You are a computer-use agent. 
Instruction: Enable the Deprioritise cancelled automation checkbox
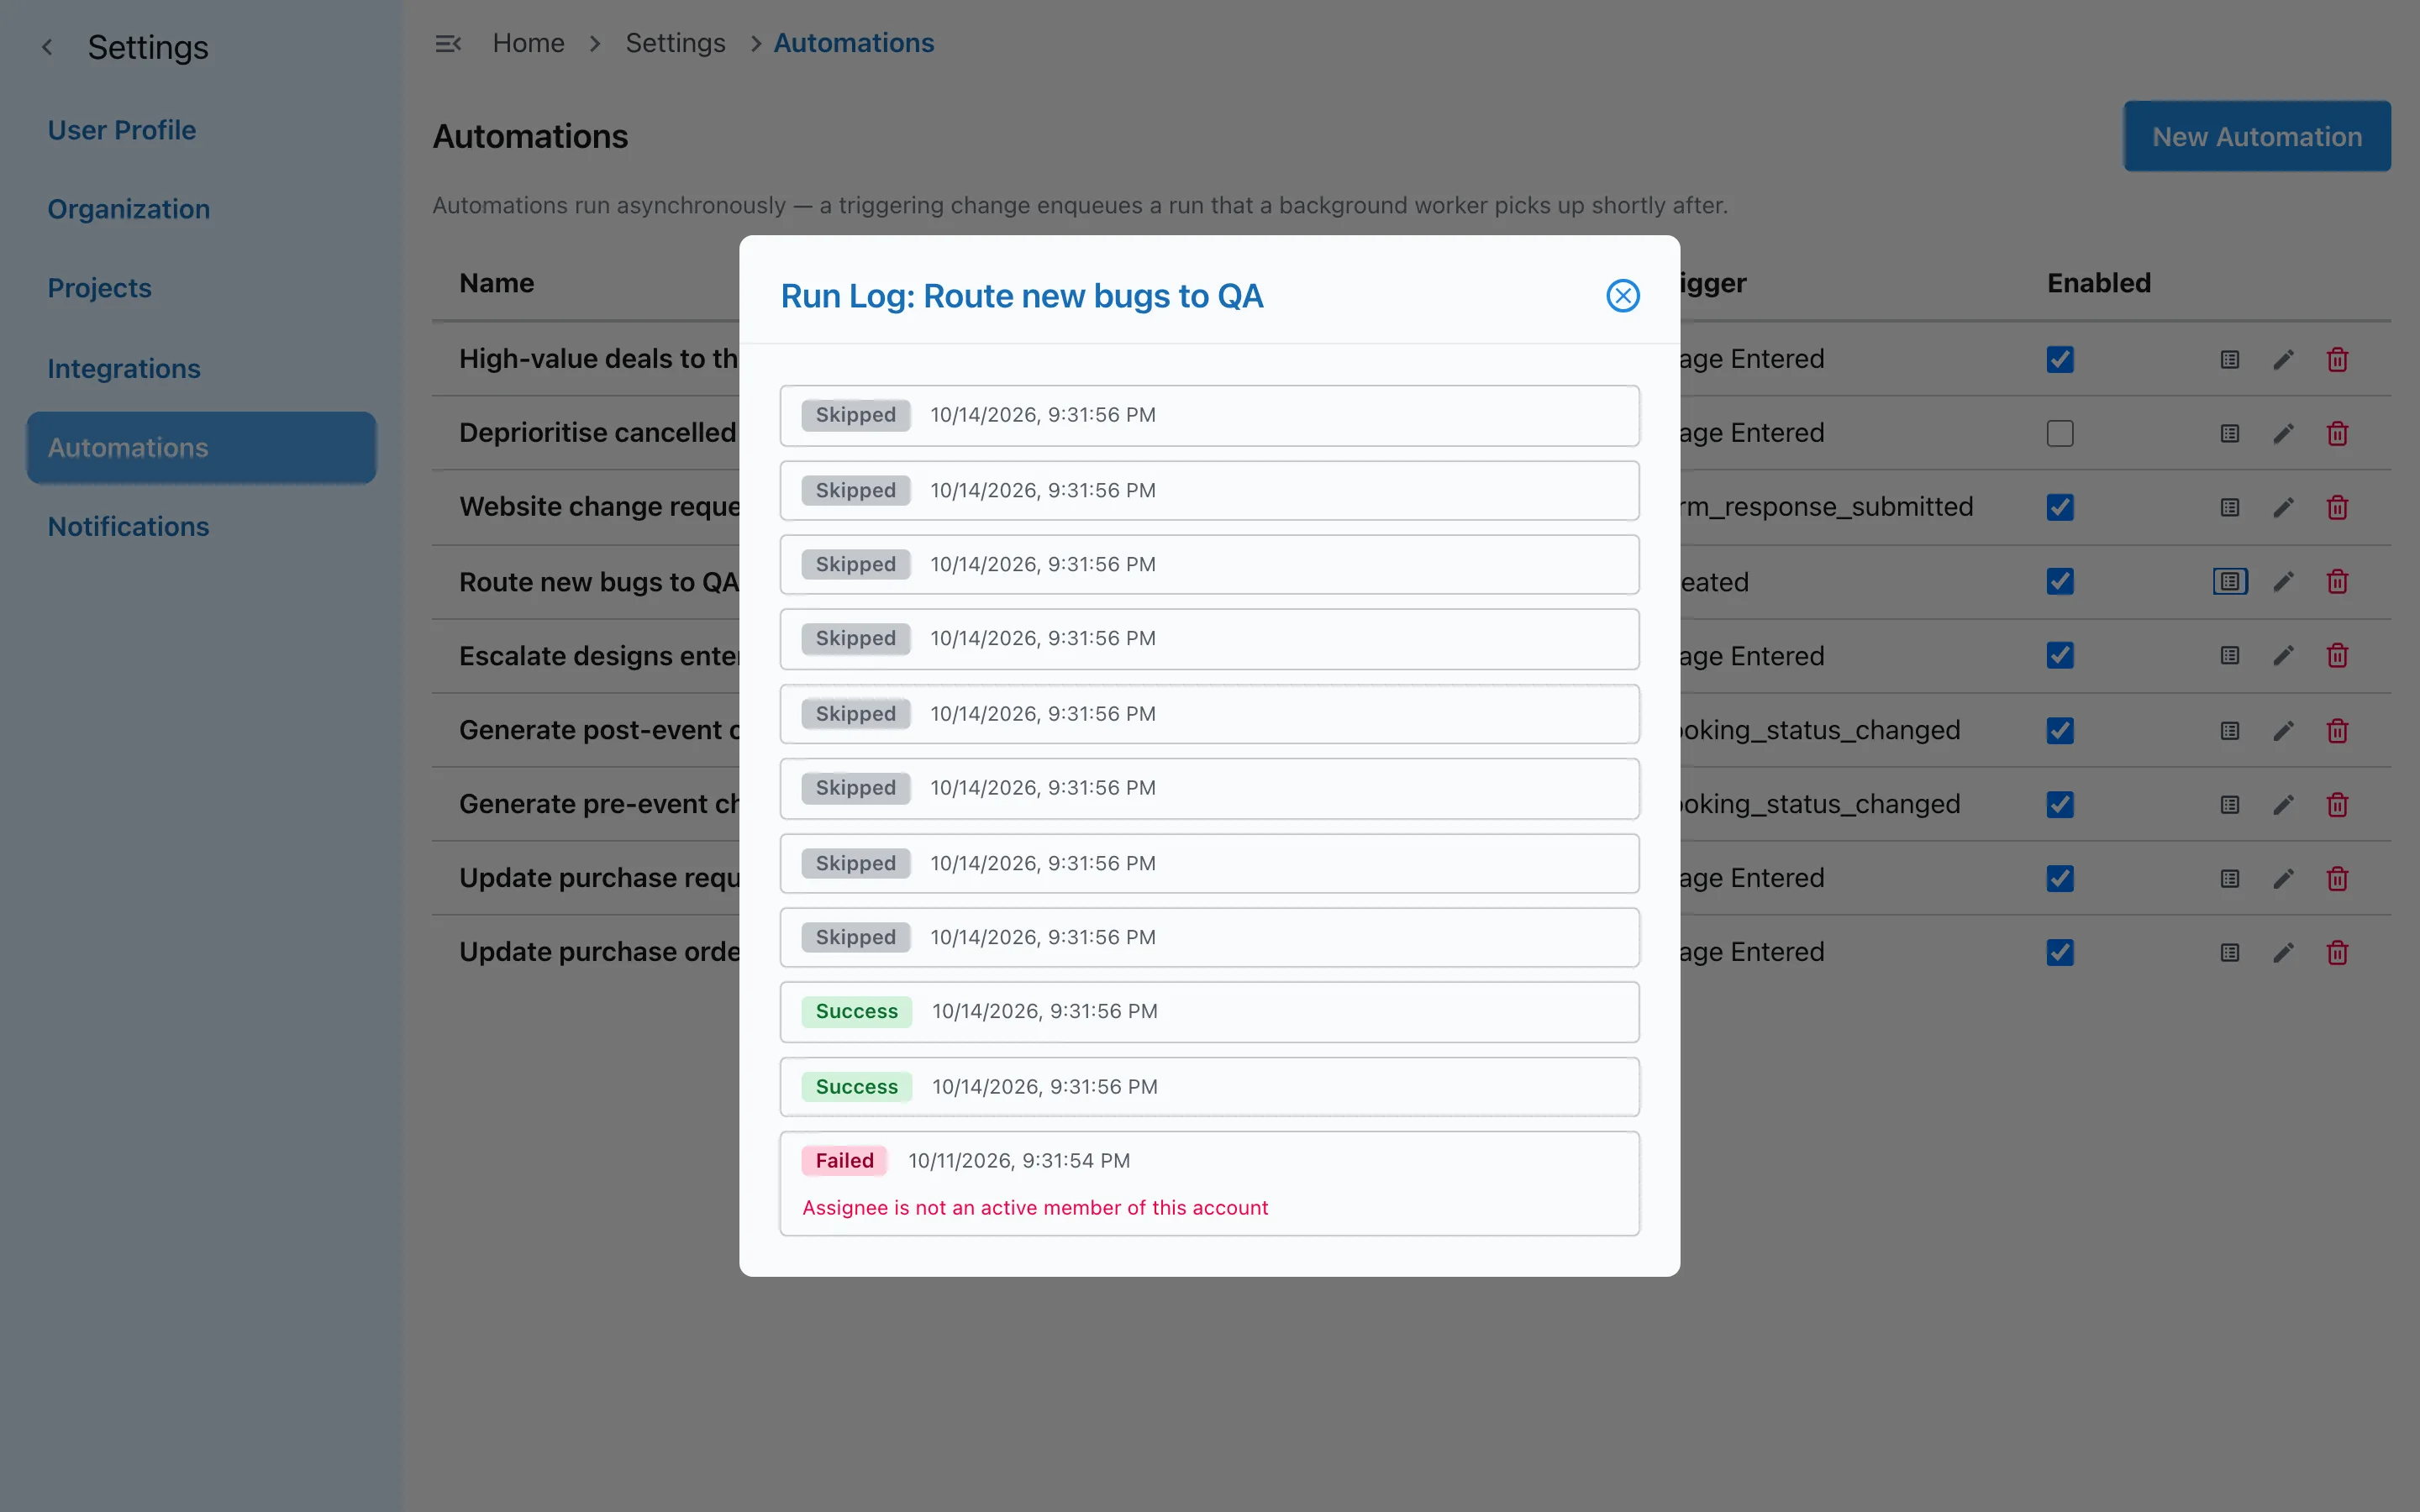[x=2060, y=433]
